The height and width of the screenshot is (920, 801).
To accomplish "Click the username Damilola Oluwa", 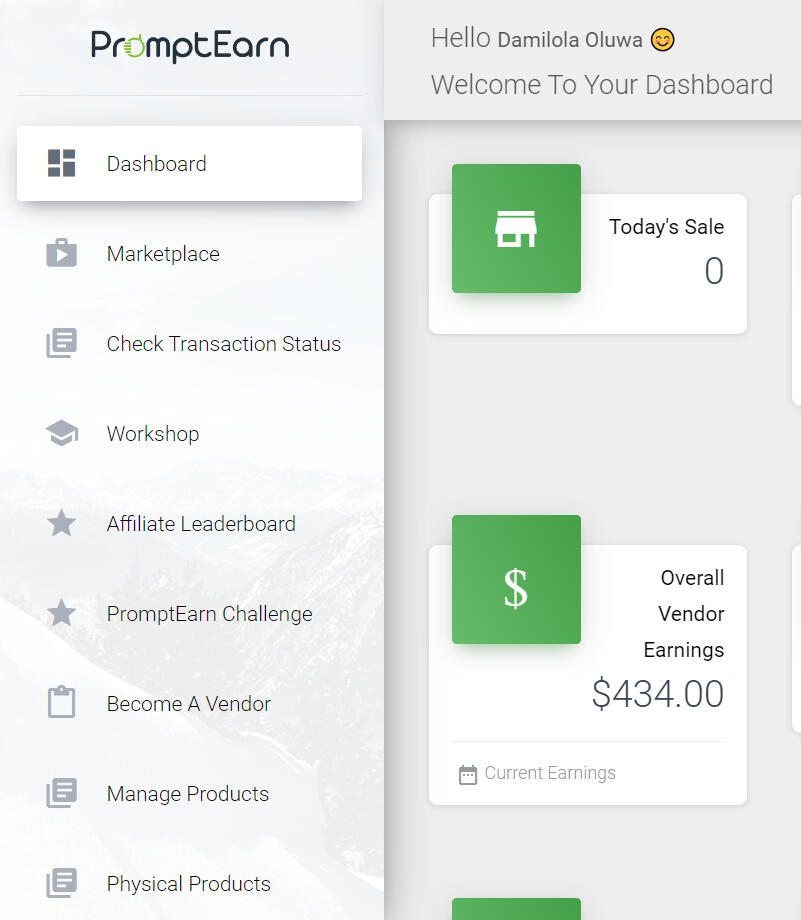I will tap(570, 40).
